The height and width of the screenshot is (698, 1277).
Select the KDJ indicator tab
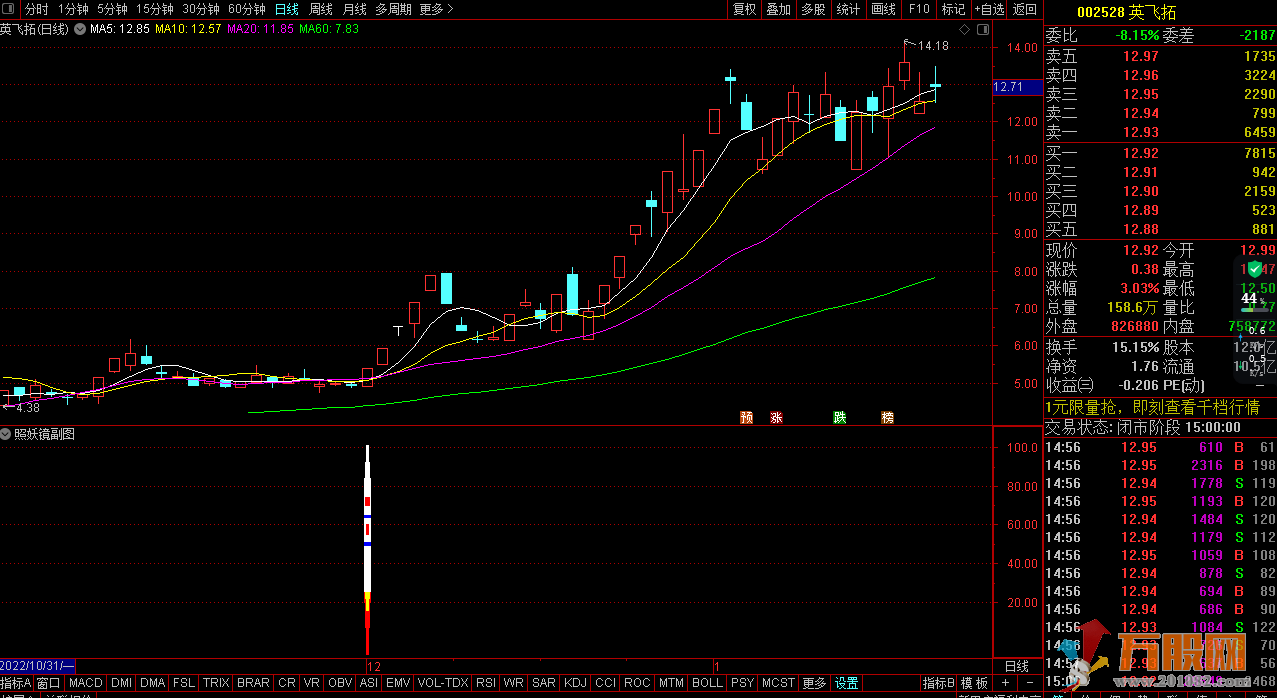576,683
